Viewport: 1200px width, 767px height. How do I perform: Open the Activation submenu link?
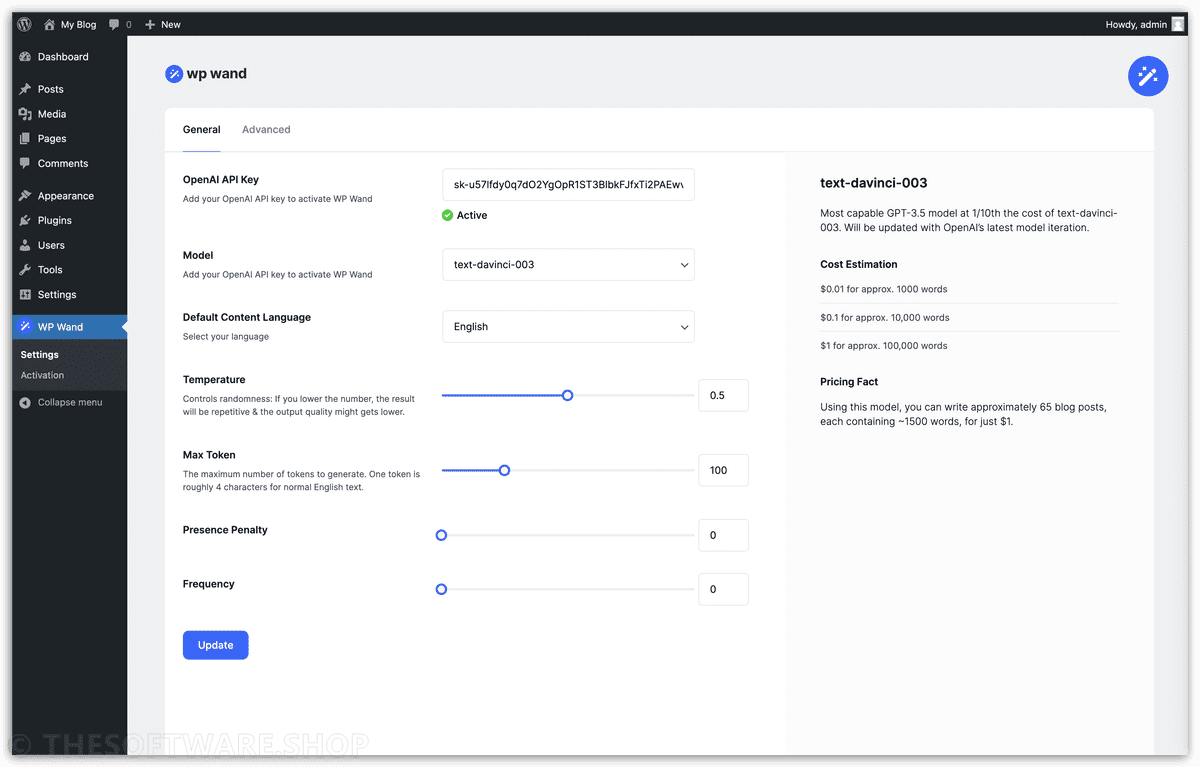pyautogui.click(x=42, y=375)
